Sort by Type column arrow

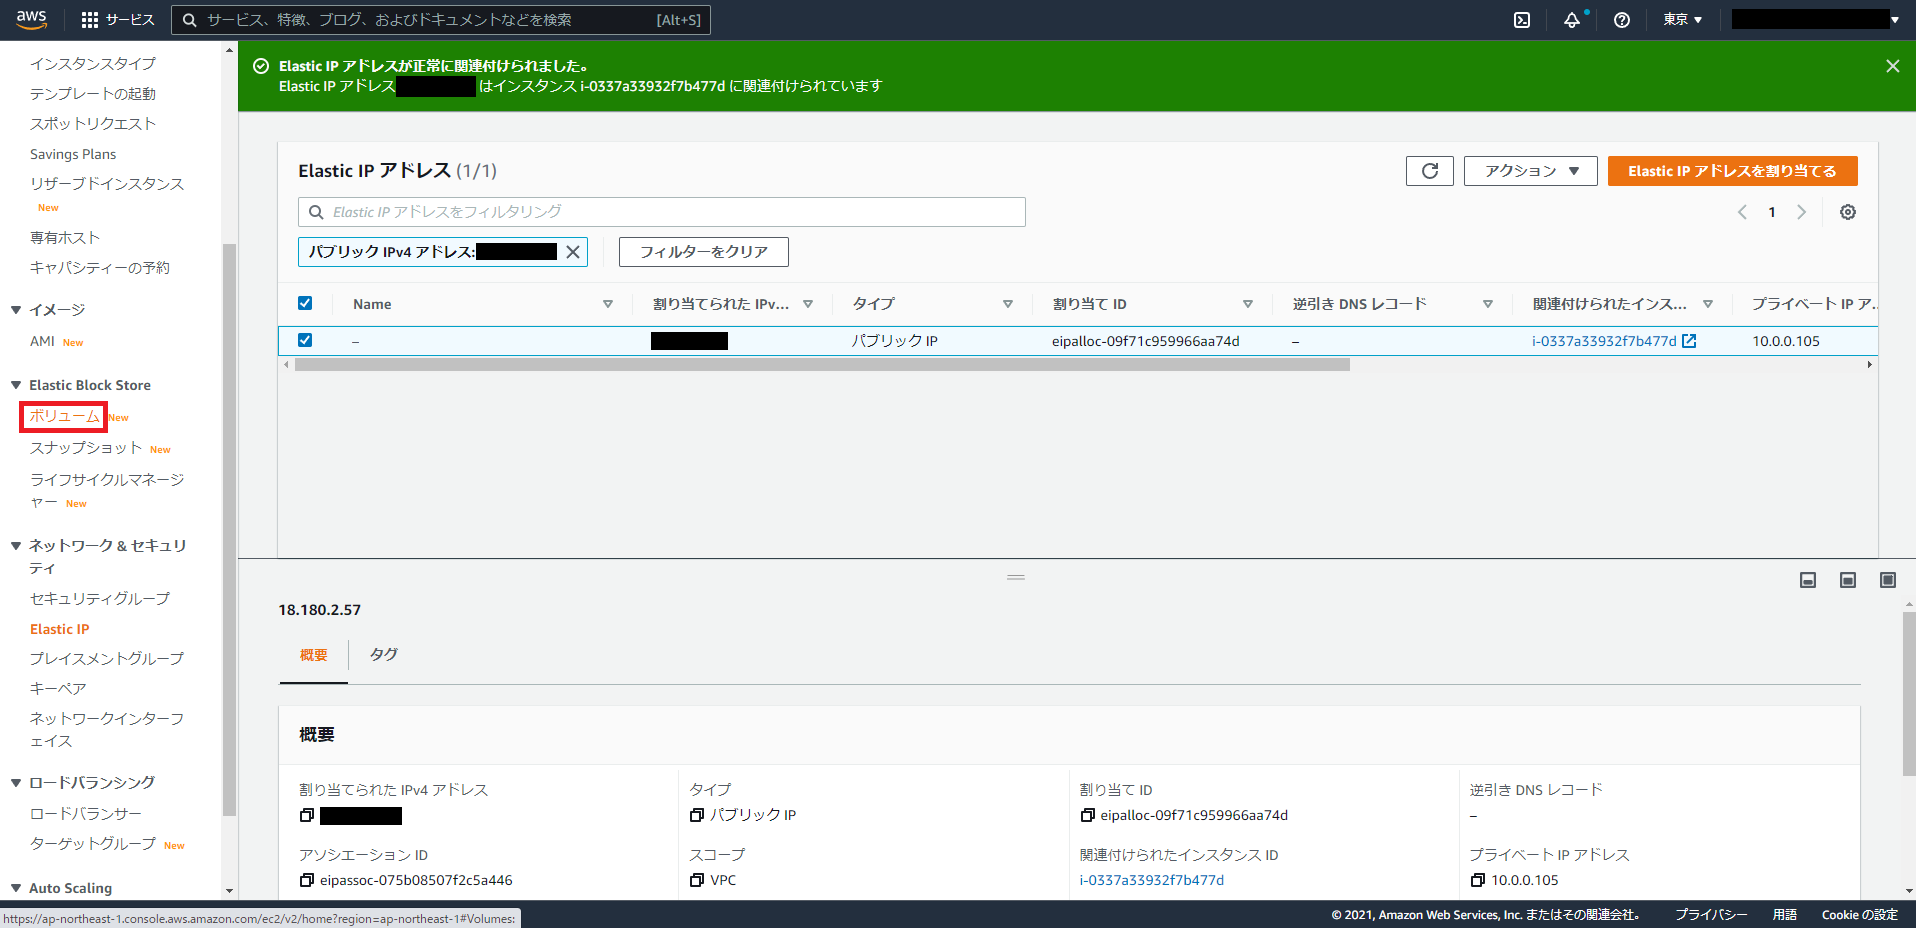tap(1007, 304)
